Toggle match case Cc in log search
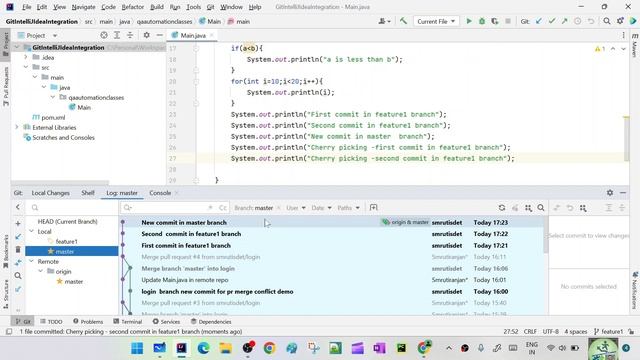This screenshot has height=360, width=640. coord(222,208)
